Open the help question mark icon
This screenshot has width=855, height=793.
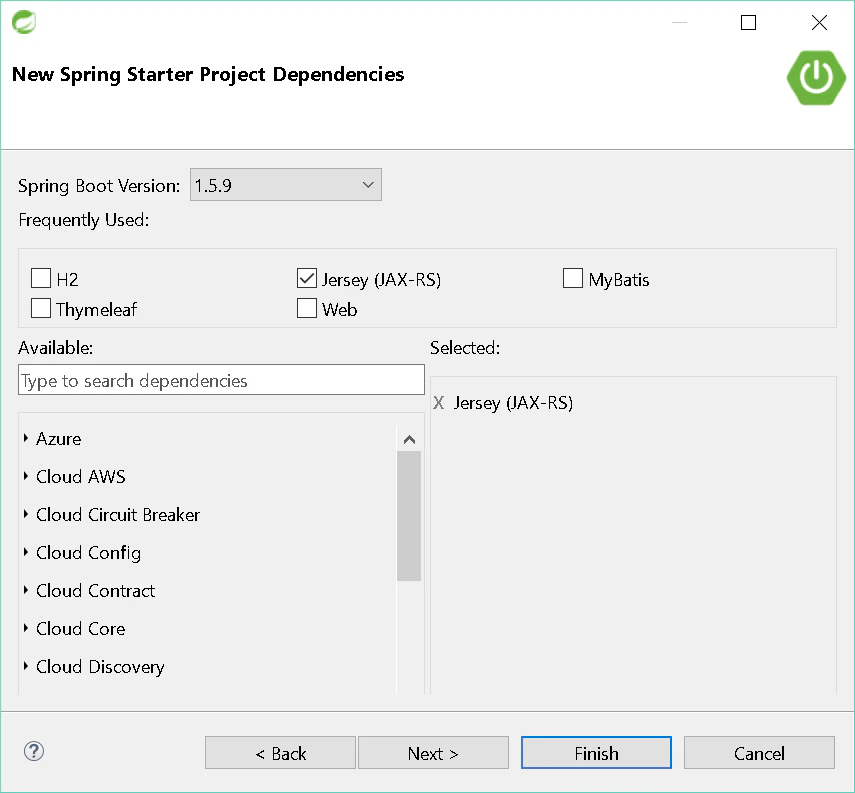click(34, 752)
